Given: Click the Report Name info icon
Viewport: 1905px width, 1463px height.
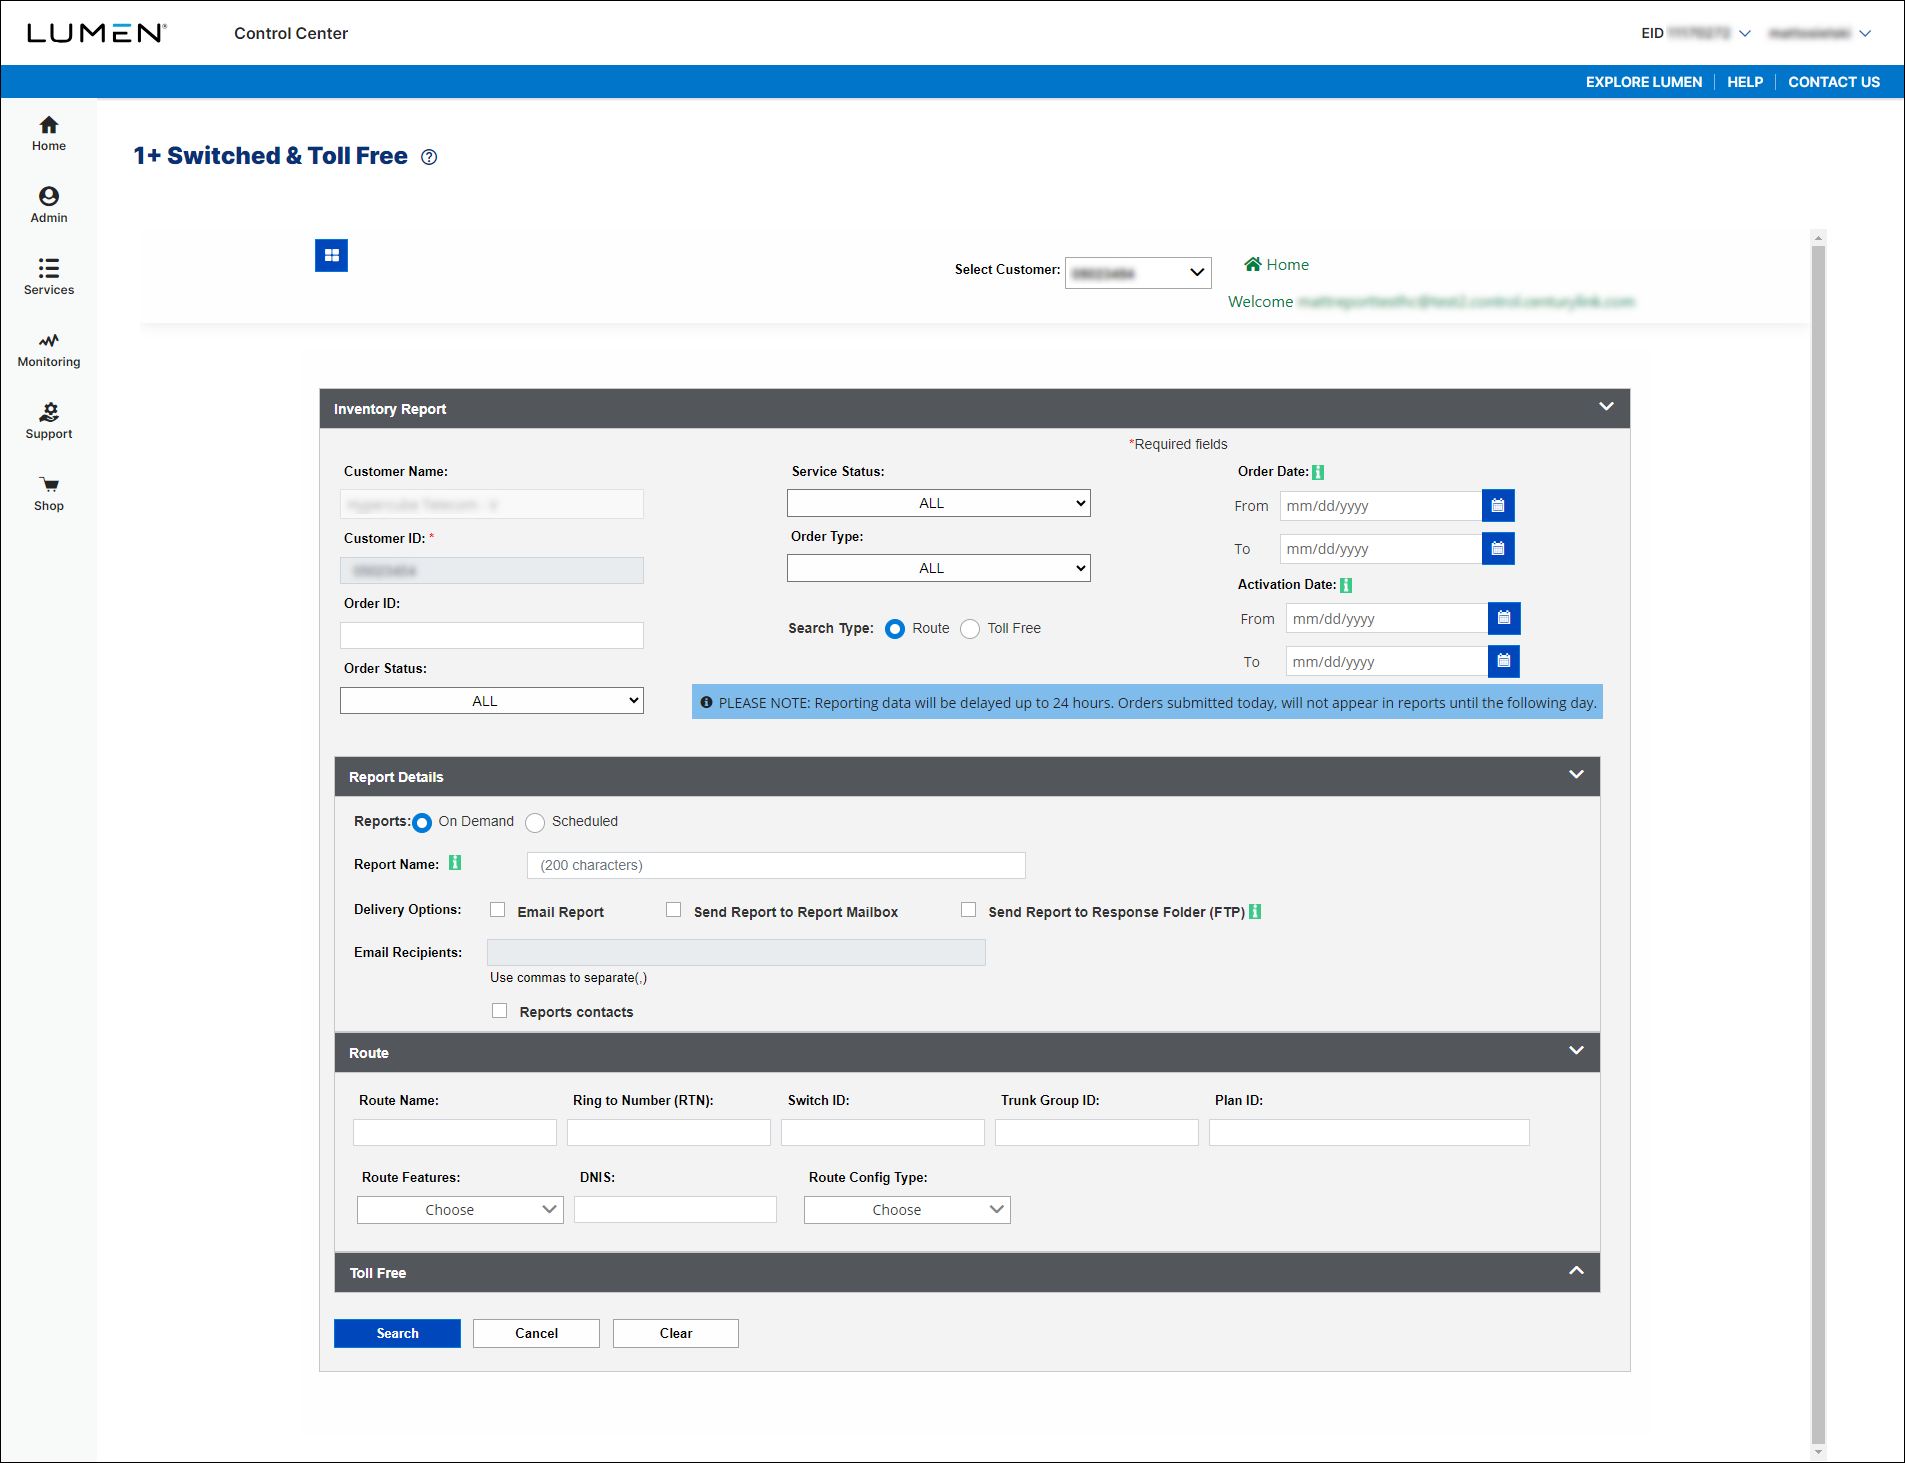Looking at the screenshot, I should point(455,863).
